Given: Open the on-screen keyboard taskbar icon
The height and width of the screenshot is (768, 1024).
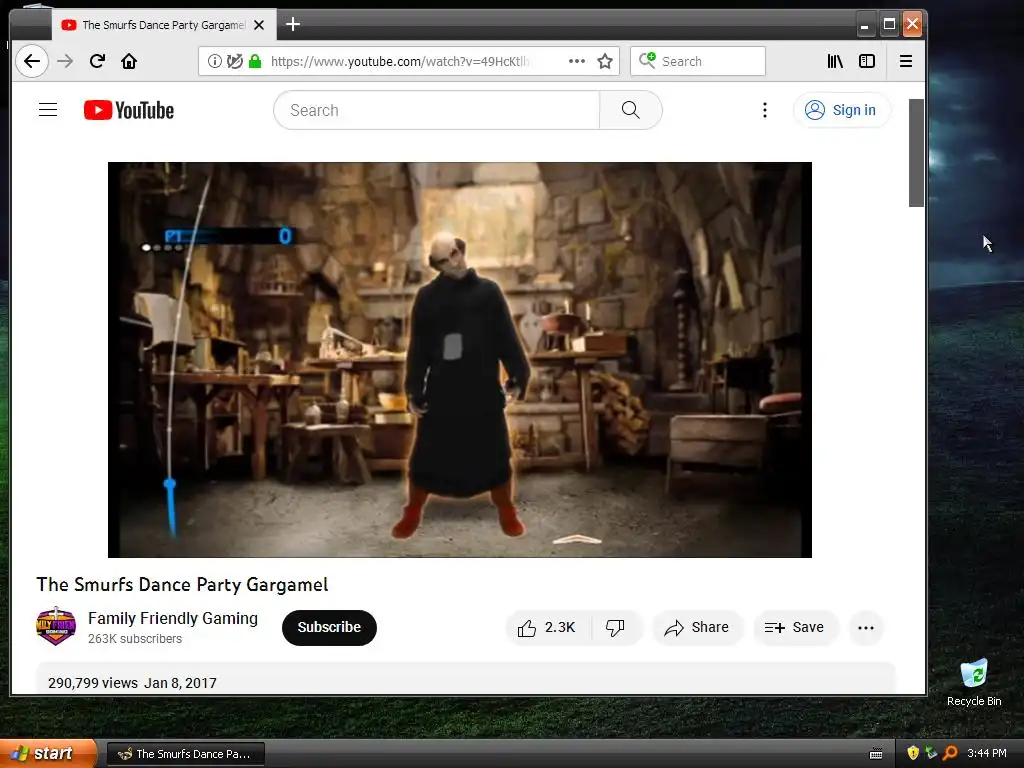Looking at the screenshot, I should [x=876, y=754].
